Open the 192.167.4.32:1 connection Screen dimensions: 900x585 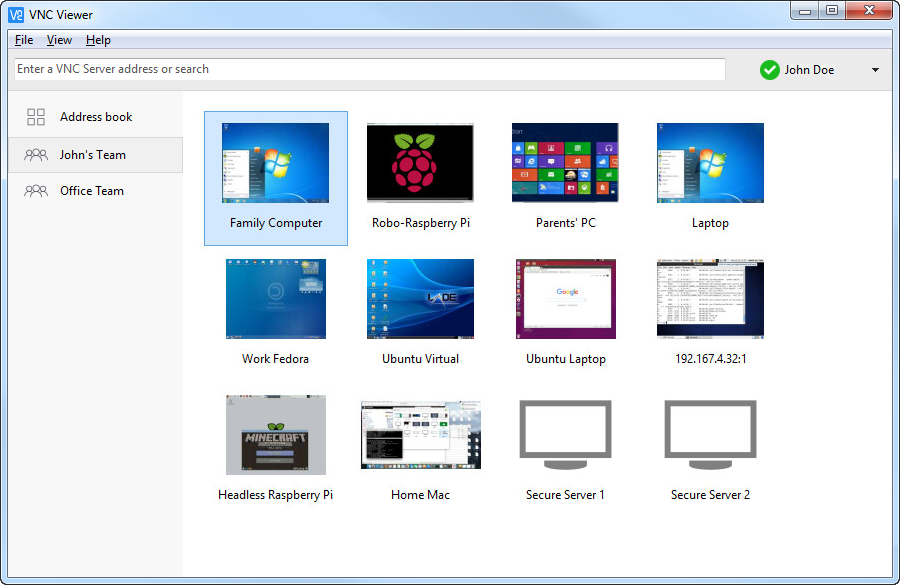point(710,298)
